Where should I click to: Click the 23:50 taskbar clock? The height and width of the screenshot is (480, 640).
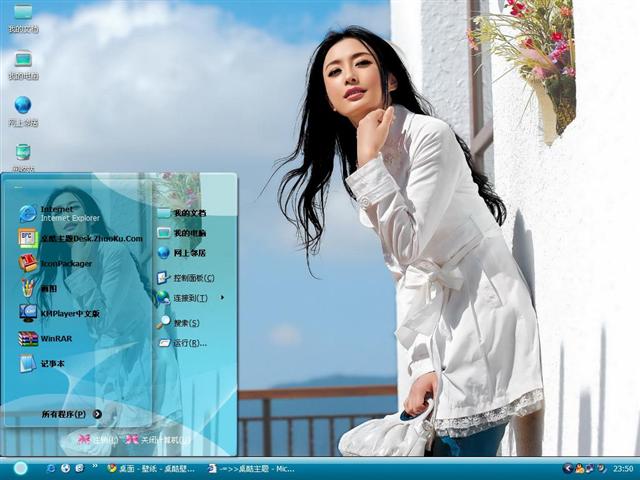coord(623,469)
